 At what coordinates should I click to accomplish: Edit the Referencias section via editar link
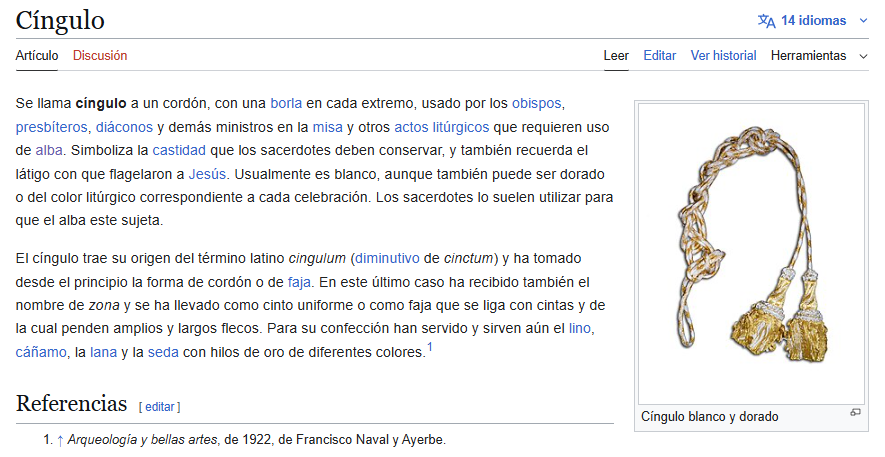click(160, 407)
